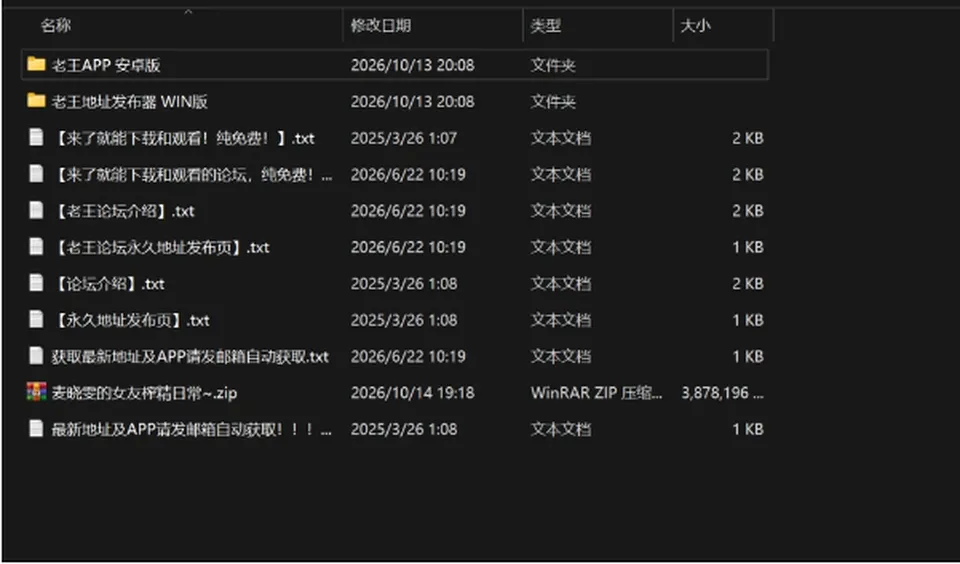Select file name 【论坛介绍】.txt
960x564 pixels.
tap(108, 284)
